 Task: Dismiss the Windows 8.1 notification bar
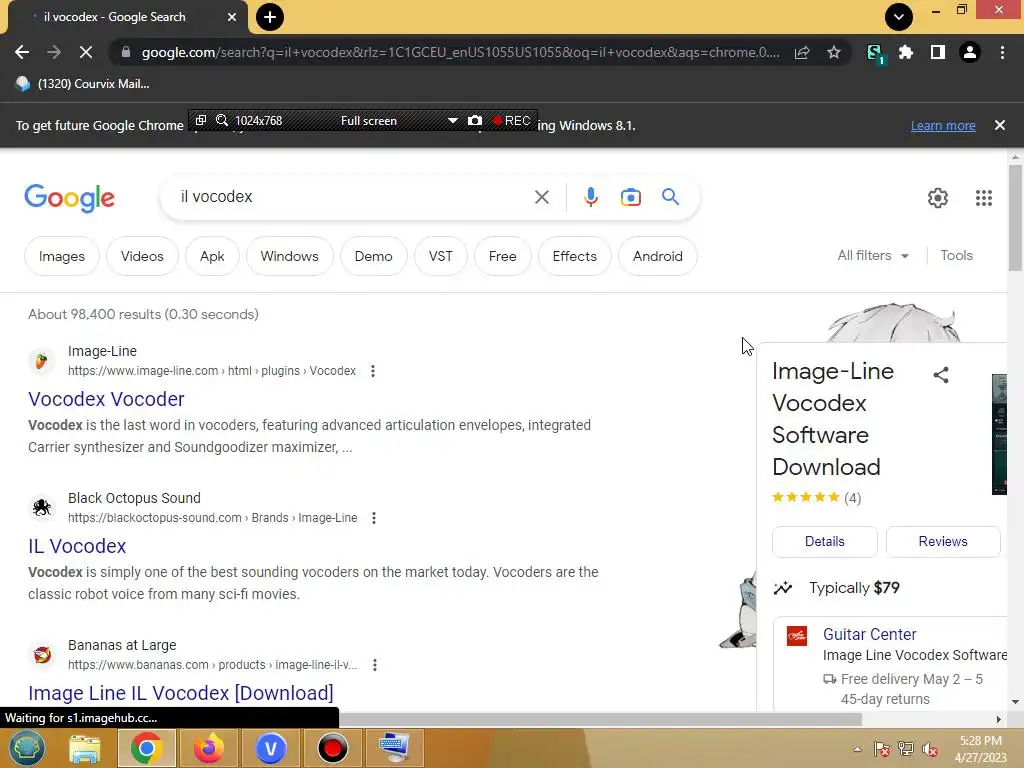[x=1000, y=125]
